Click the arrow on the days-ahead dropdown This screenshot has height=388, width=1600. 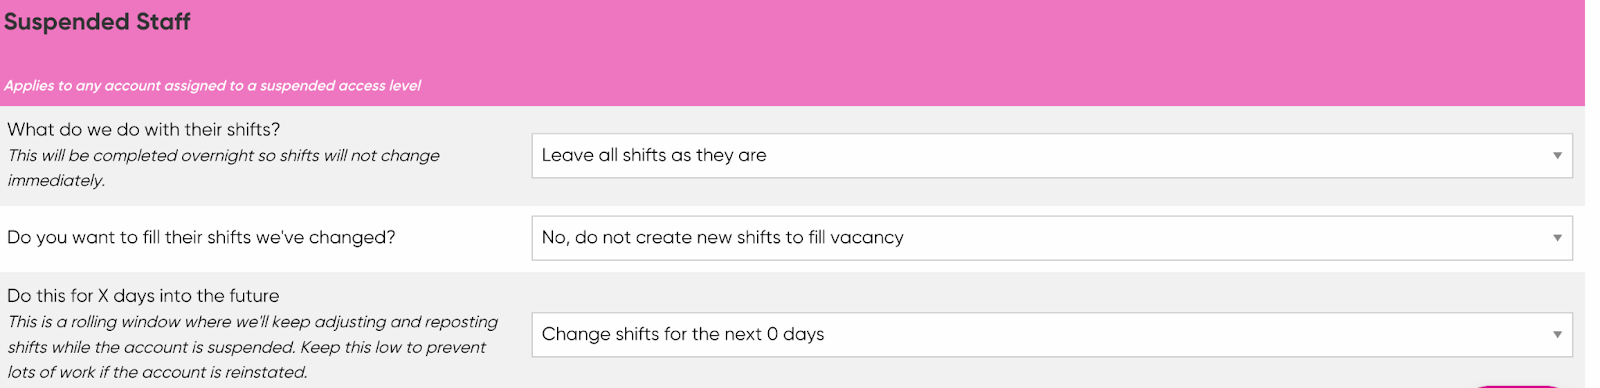click(x=1557, y=335)
